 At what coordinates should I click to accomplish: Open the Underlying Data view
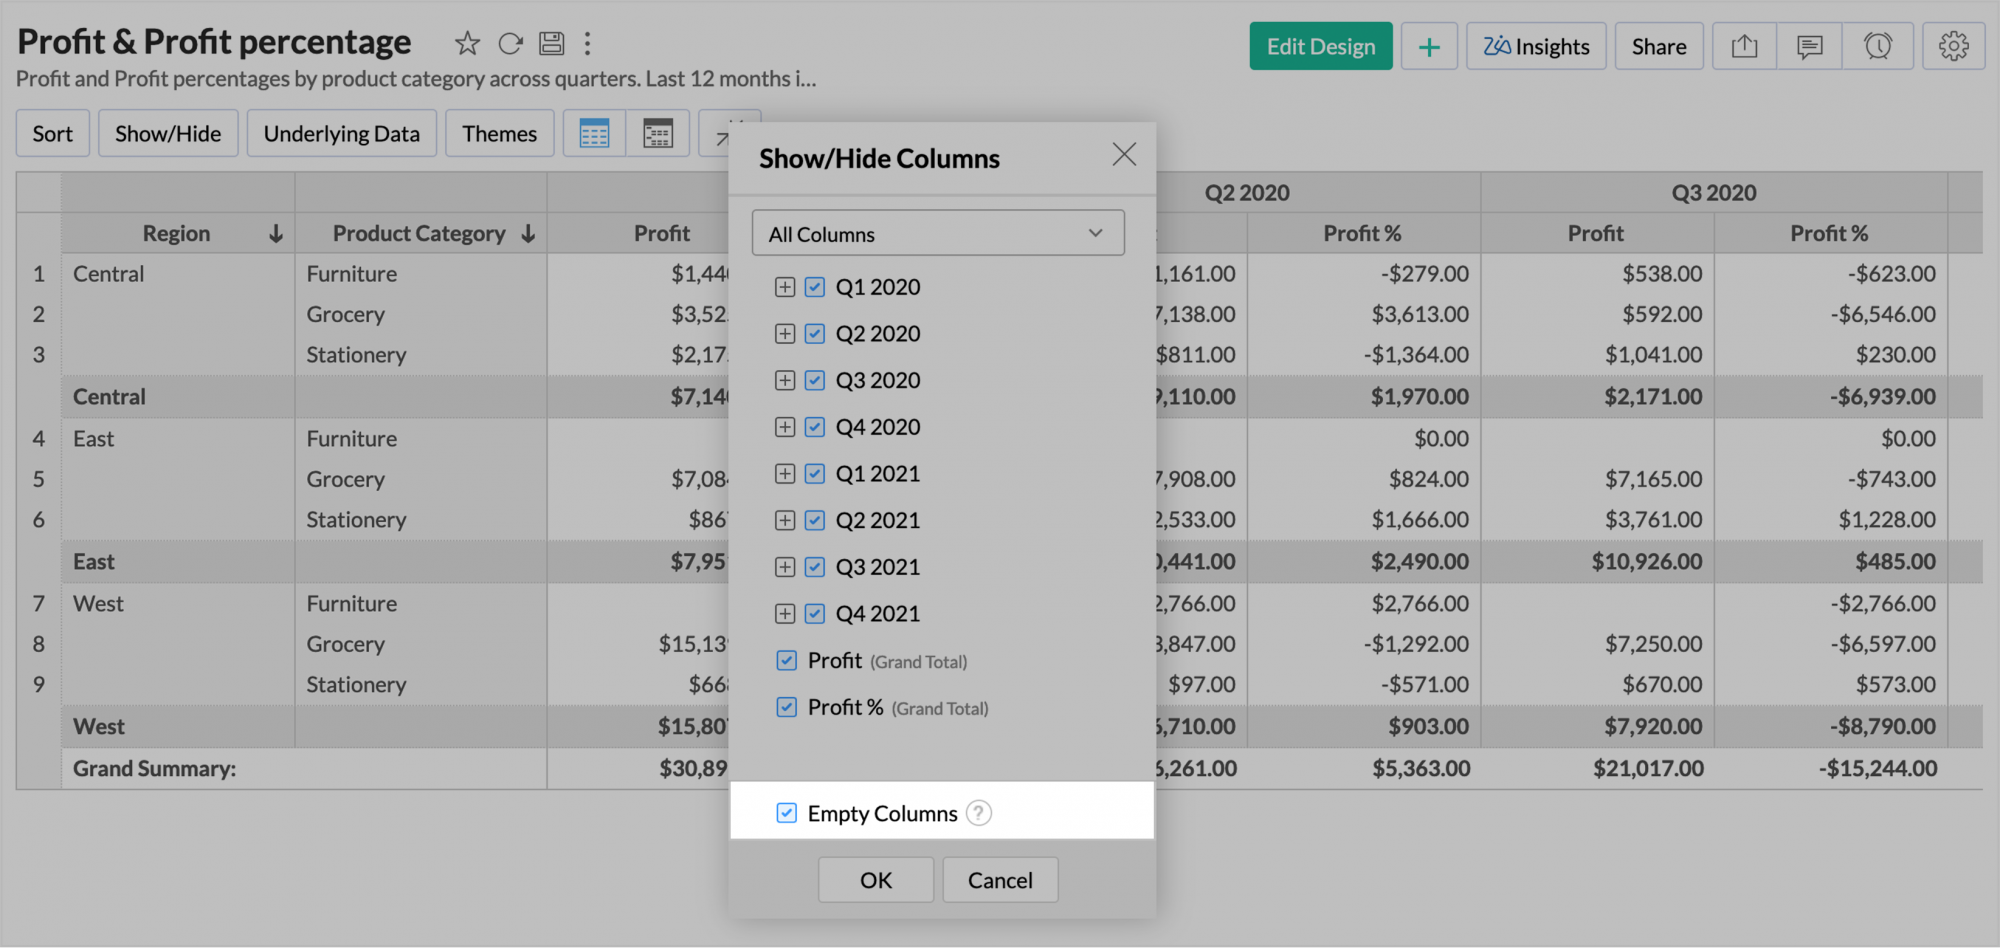pyautogui.click(x=341, y=132)
